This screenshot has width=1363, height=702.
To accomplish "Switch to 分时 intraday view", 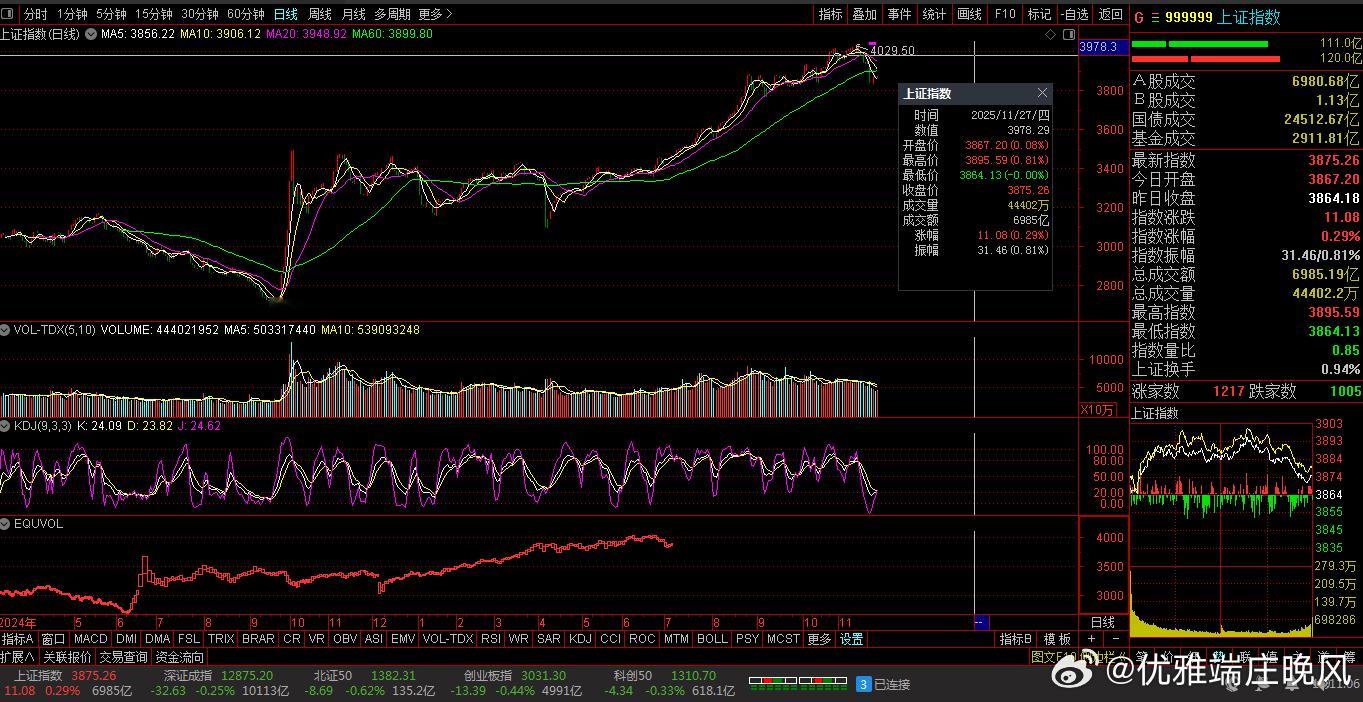I will pos(35,14).
